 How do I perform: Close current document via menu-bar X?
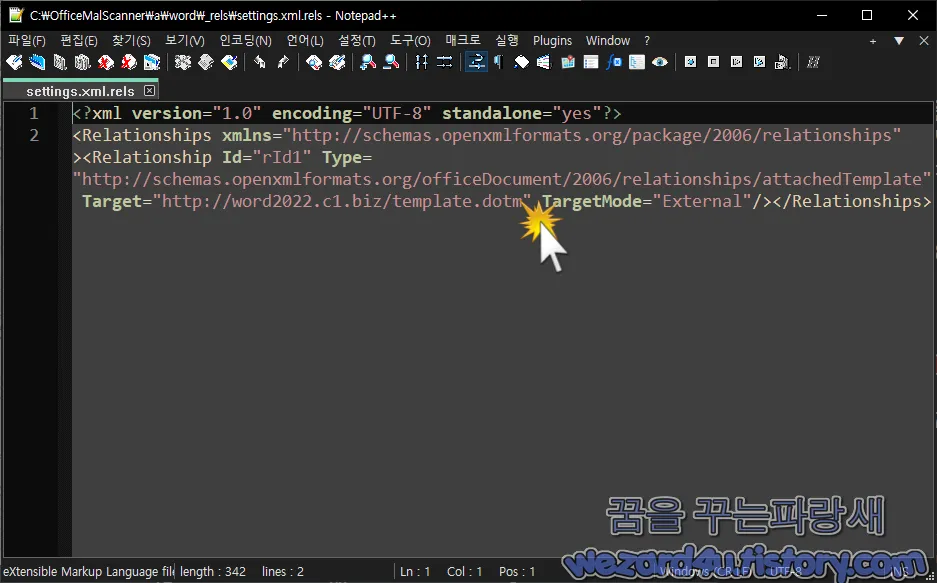point(923,41)
